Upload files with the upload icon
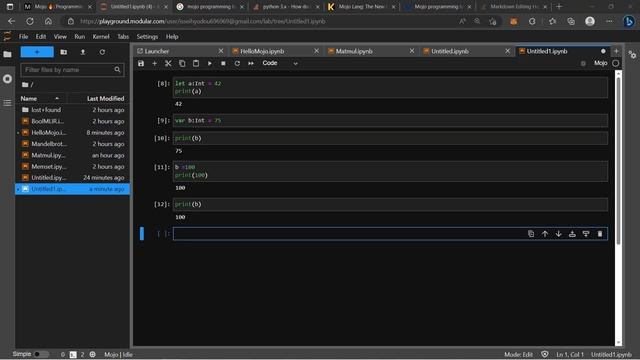 click(x=83, y=52)
